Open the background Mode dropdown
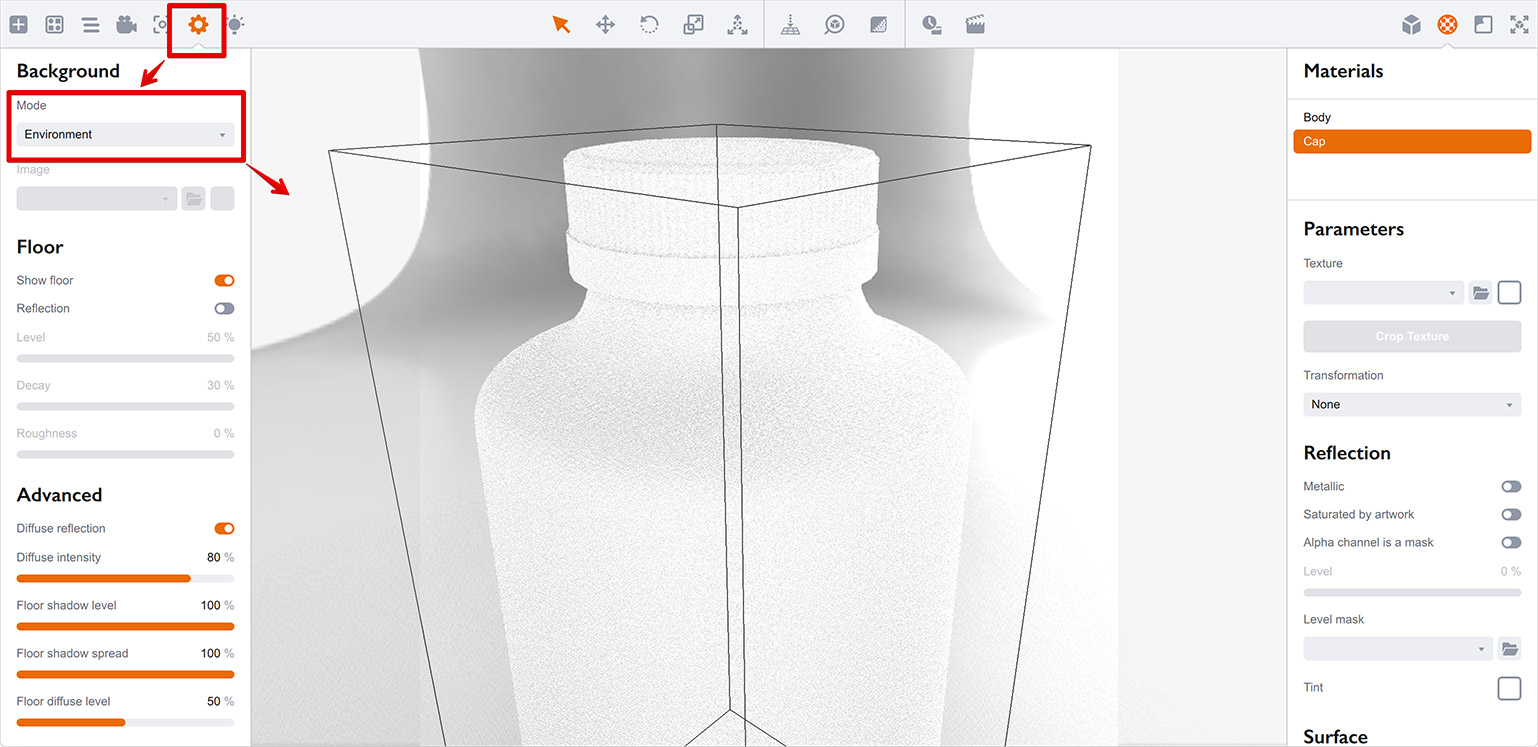Image resolution: width=1538 pixels, height=747 pixels. [125, 135]
